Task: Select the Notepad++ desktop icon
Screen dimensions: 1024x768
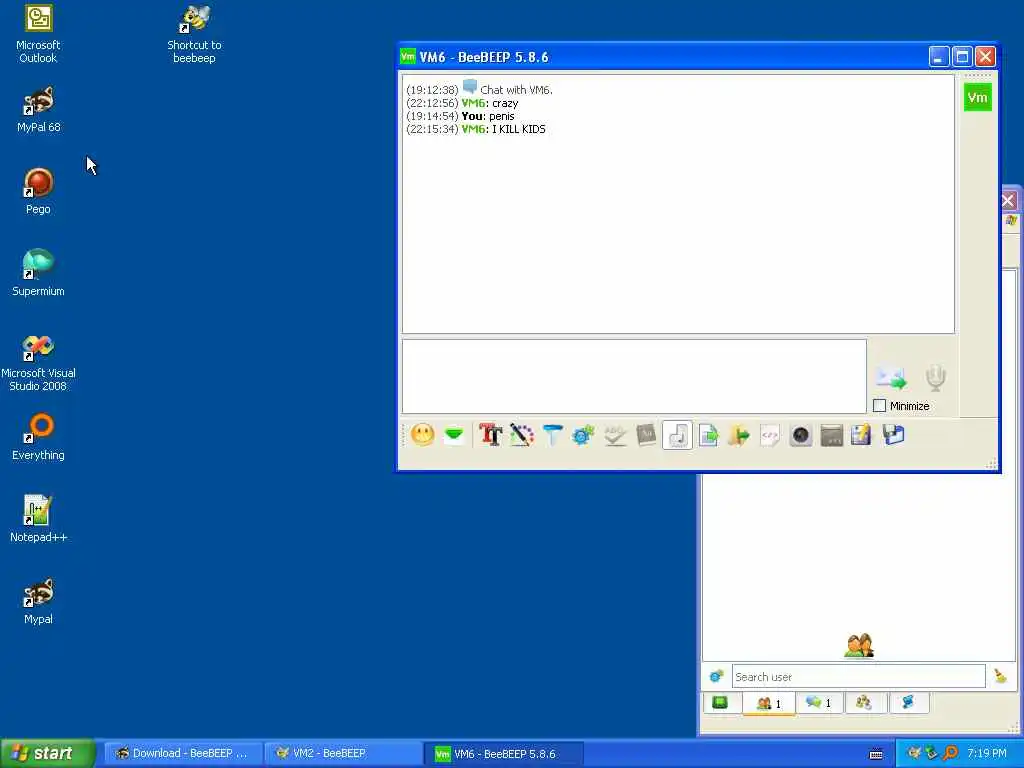Action: (38, 519)
